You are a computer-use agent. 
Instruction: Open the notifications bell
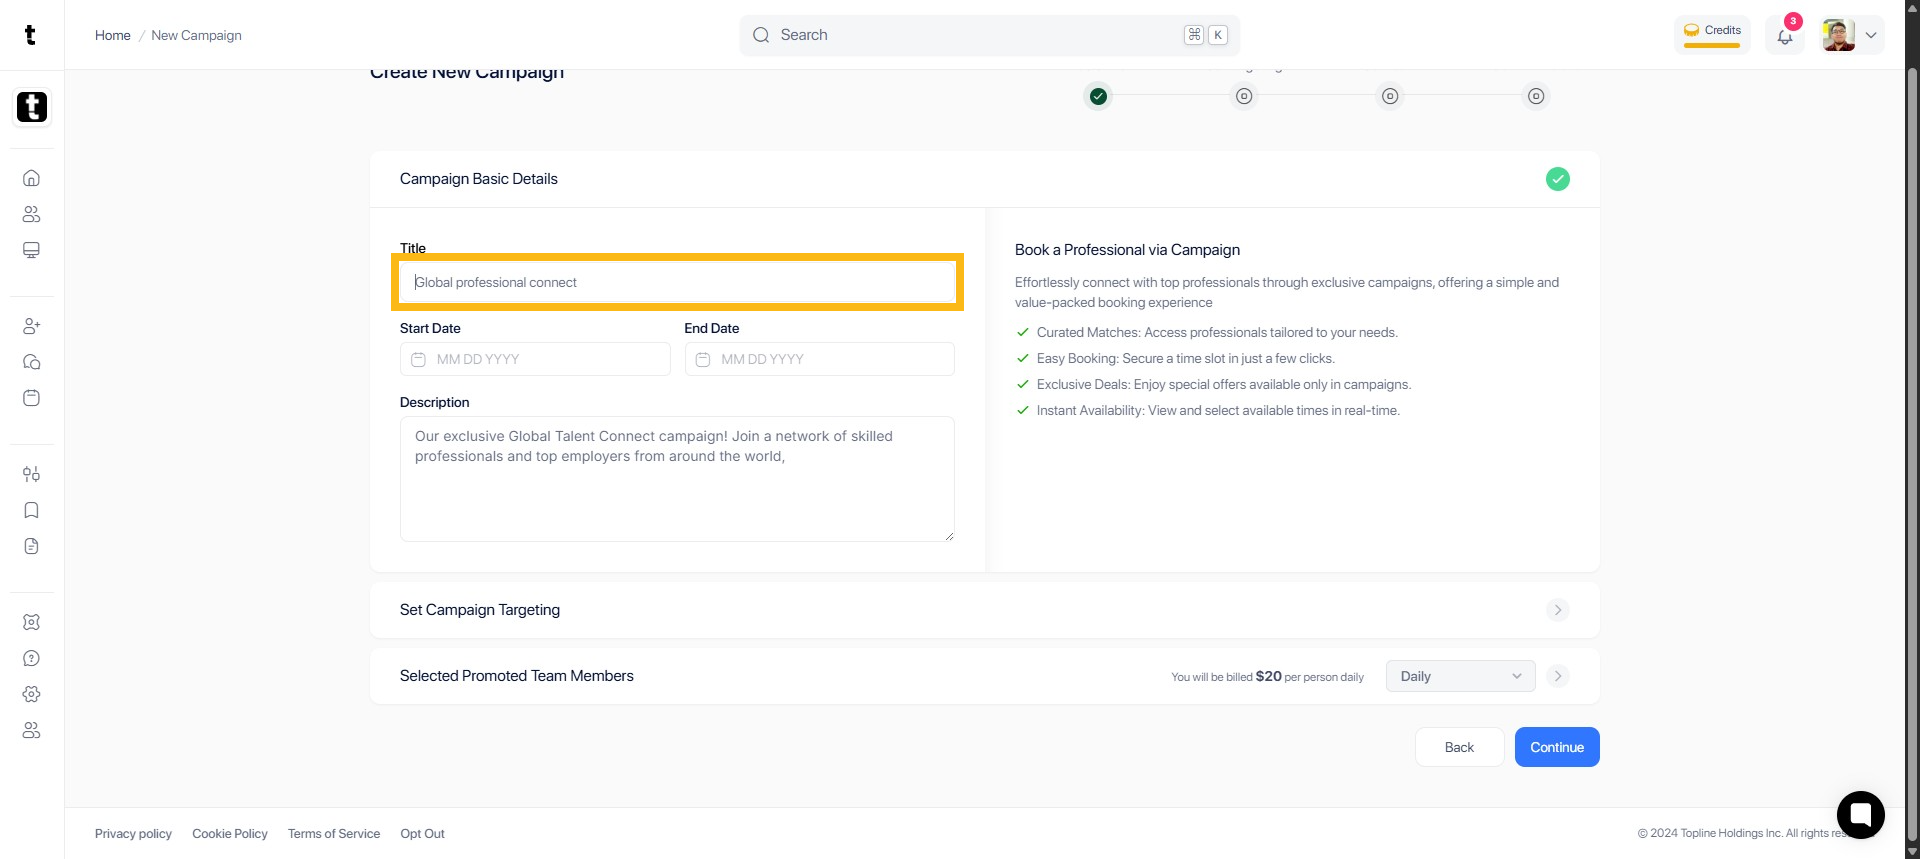(1785, 36)
